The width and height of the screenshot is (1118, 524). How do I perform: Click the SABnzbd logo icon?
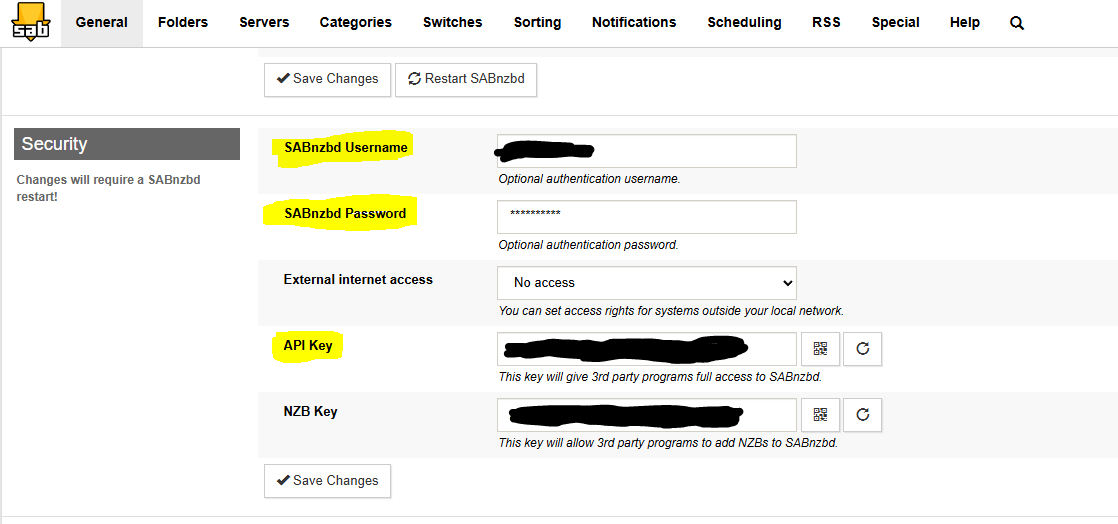click(31, 22)
